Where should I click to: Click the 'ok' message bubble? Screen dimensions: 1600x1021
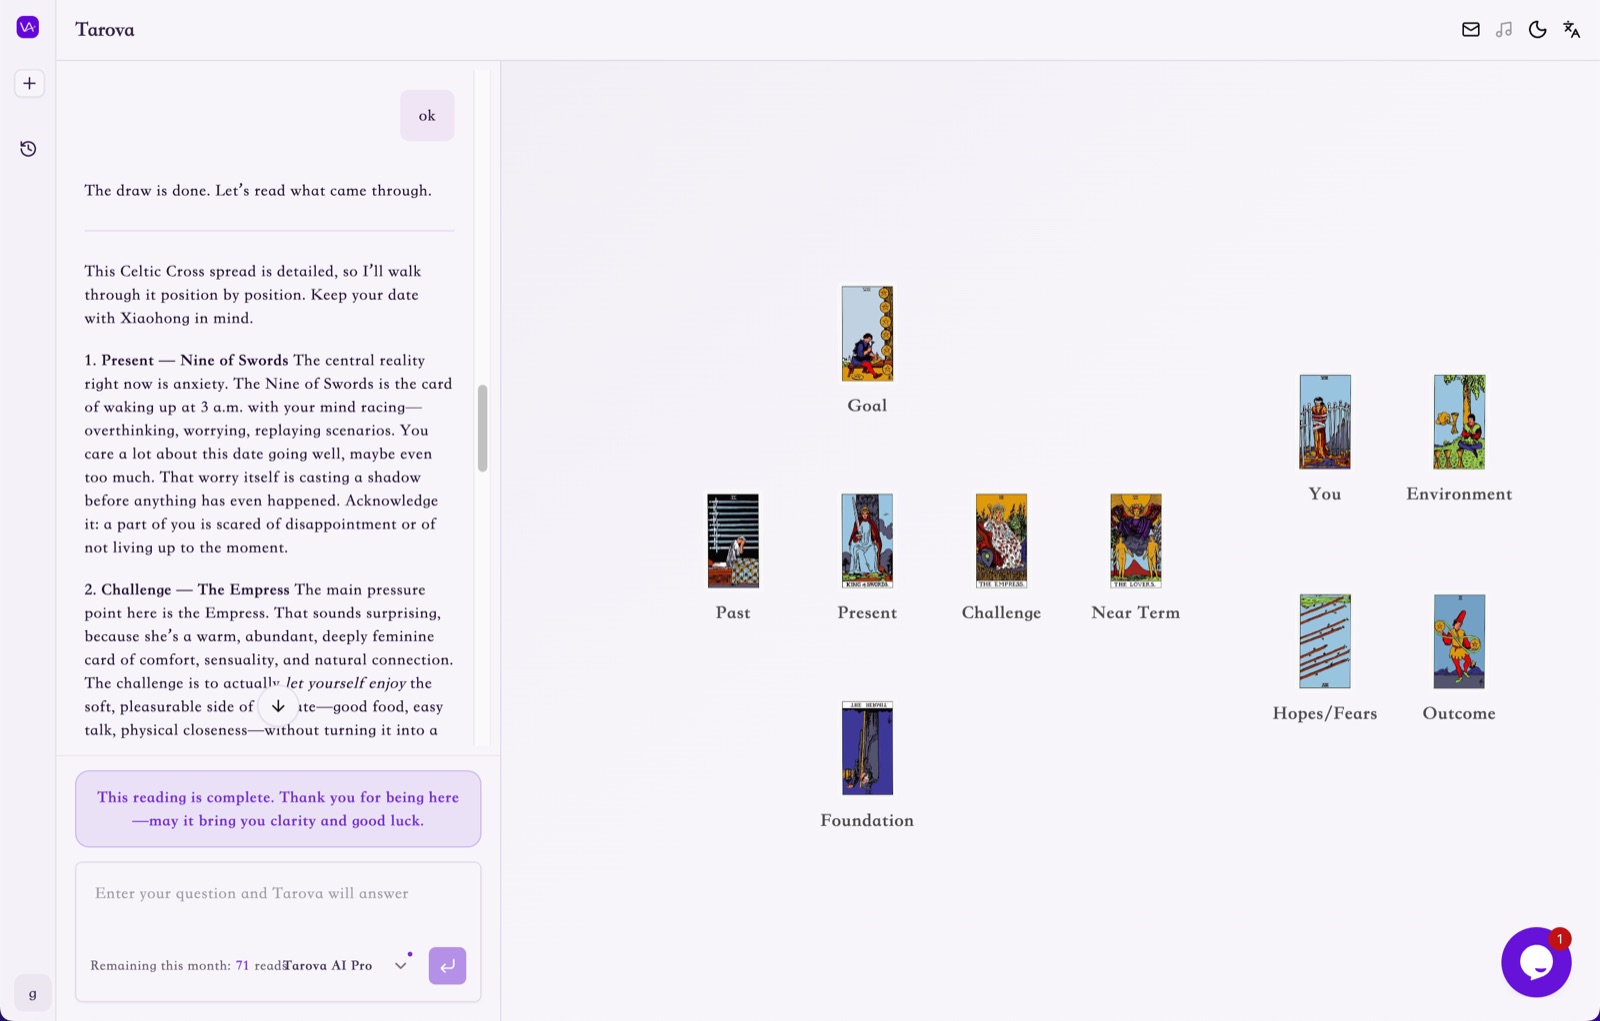tap(427, 116)
